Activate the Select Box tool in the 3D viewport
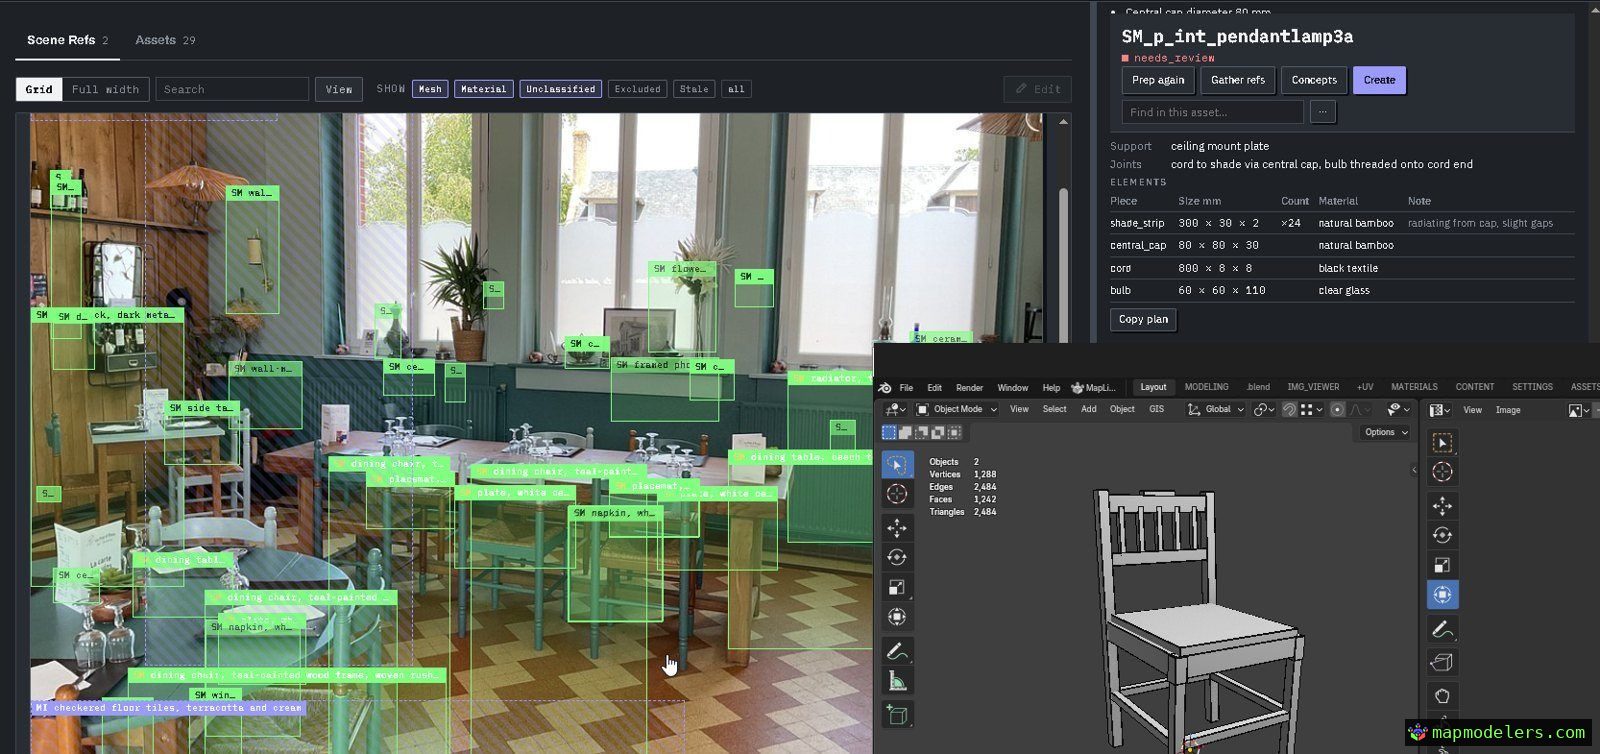 pos(897,464)
